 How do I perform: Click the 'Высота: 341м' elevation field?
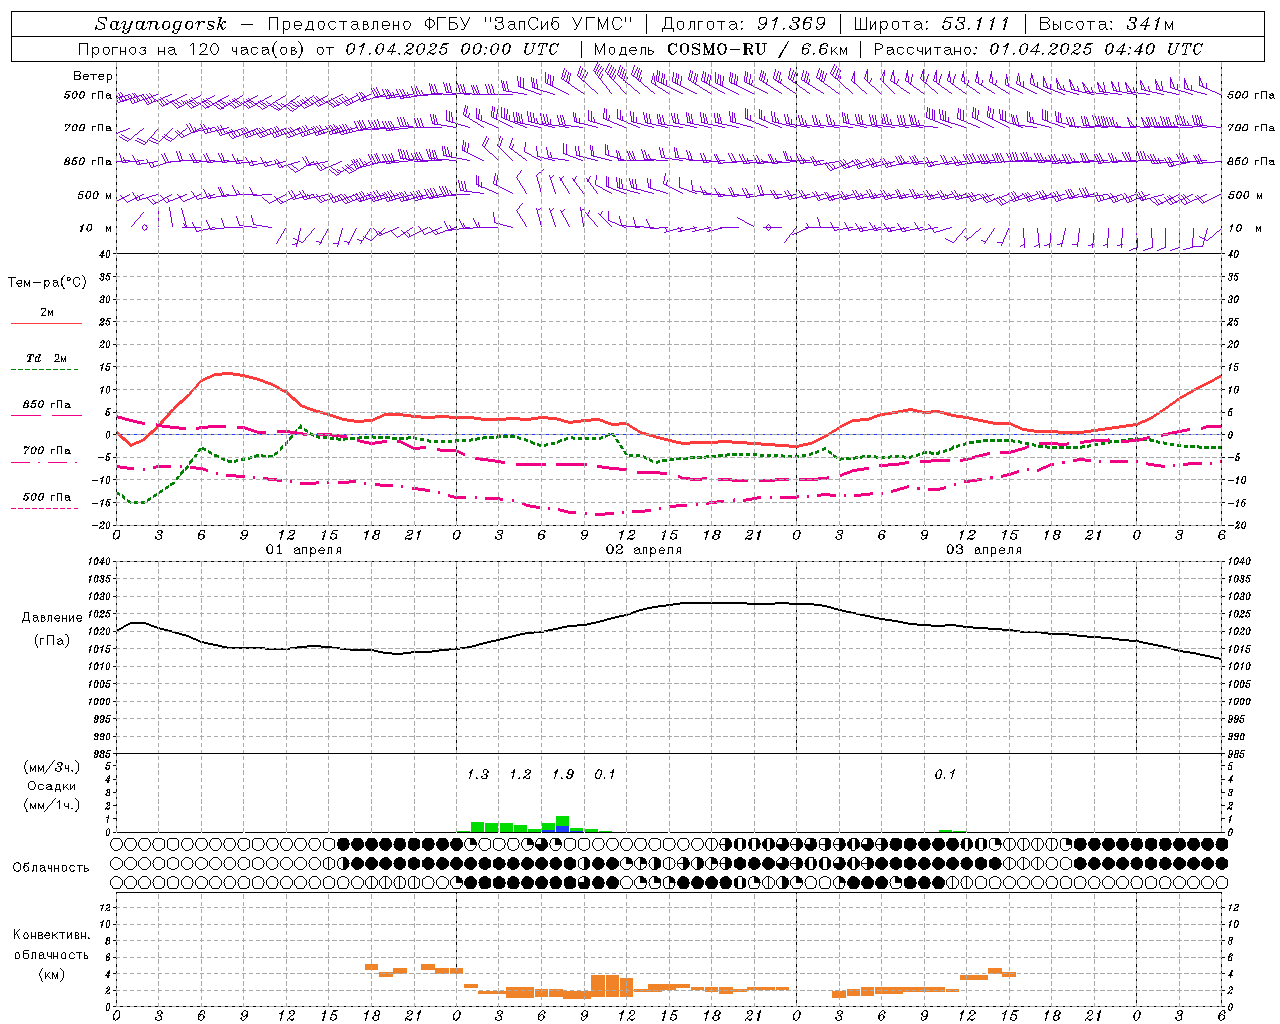1106,24
